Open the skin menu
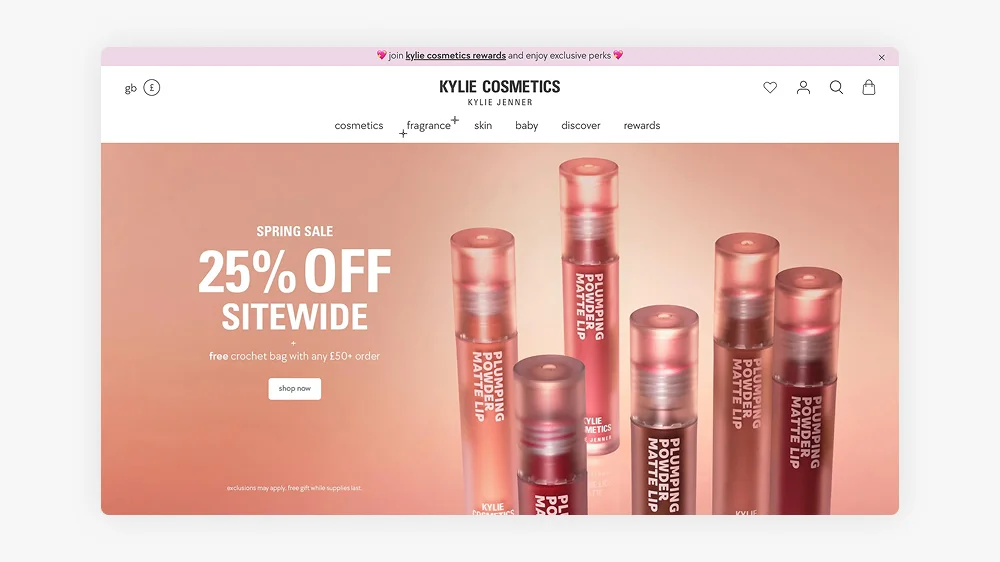Viewport: 1000px width, 562px height. (483, 126)
